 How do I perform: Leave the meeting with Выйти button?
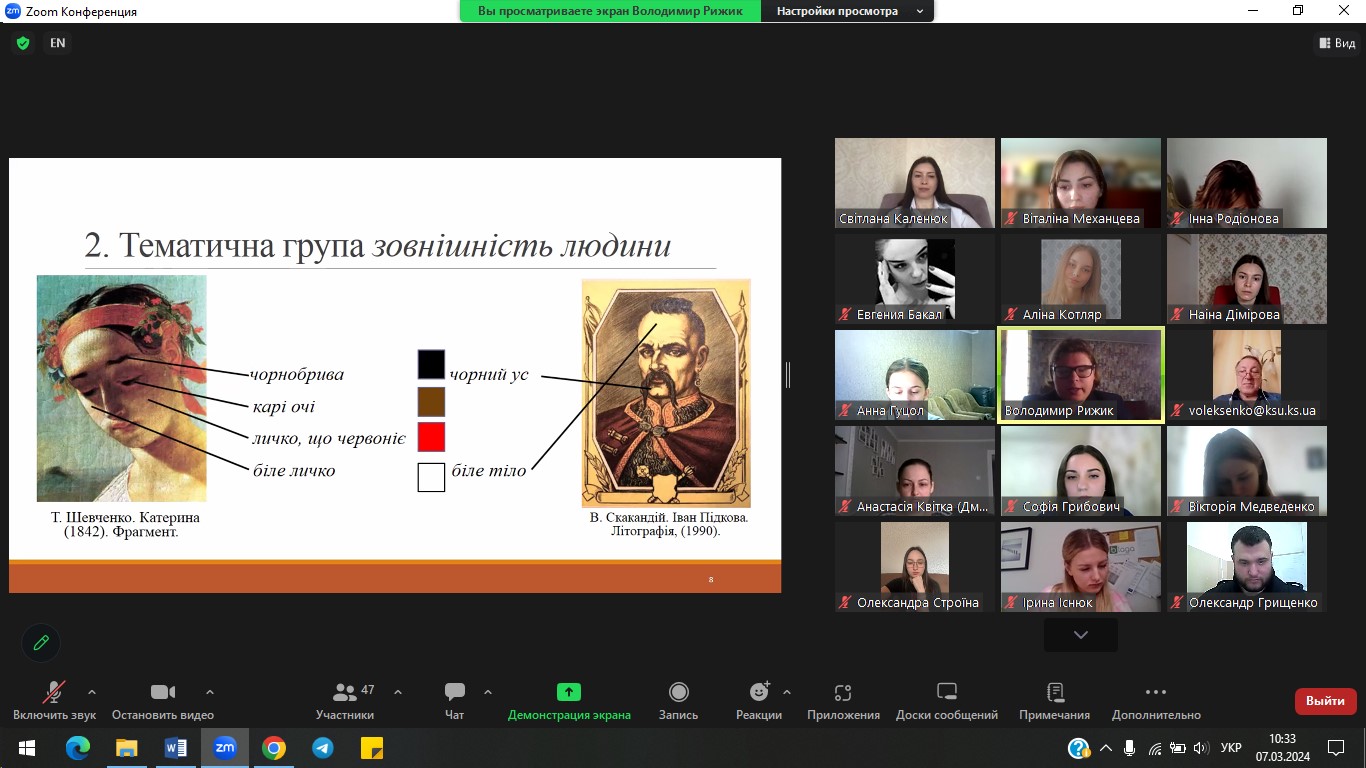click(x=1325, y=701)
